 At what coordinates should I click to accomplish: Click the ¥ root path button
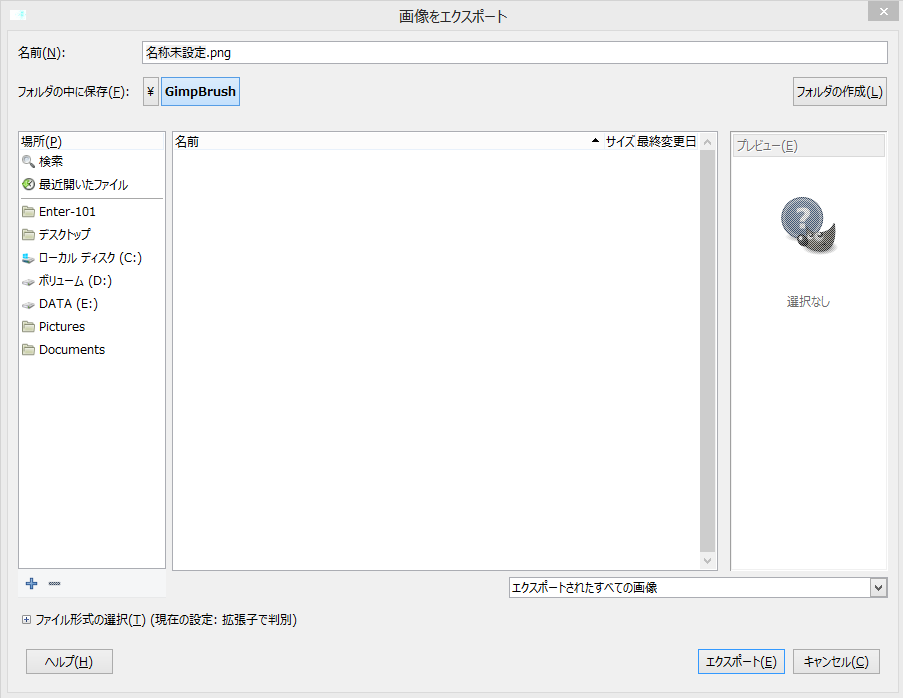point(150,91)
